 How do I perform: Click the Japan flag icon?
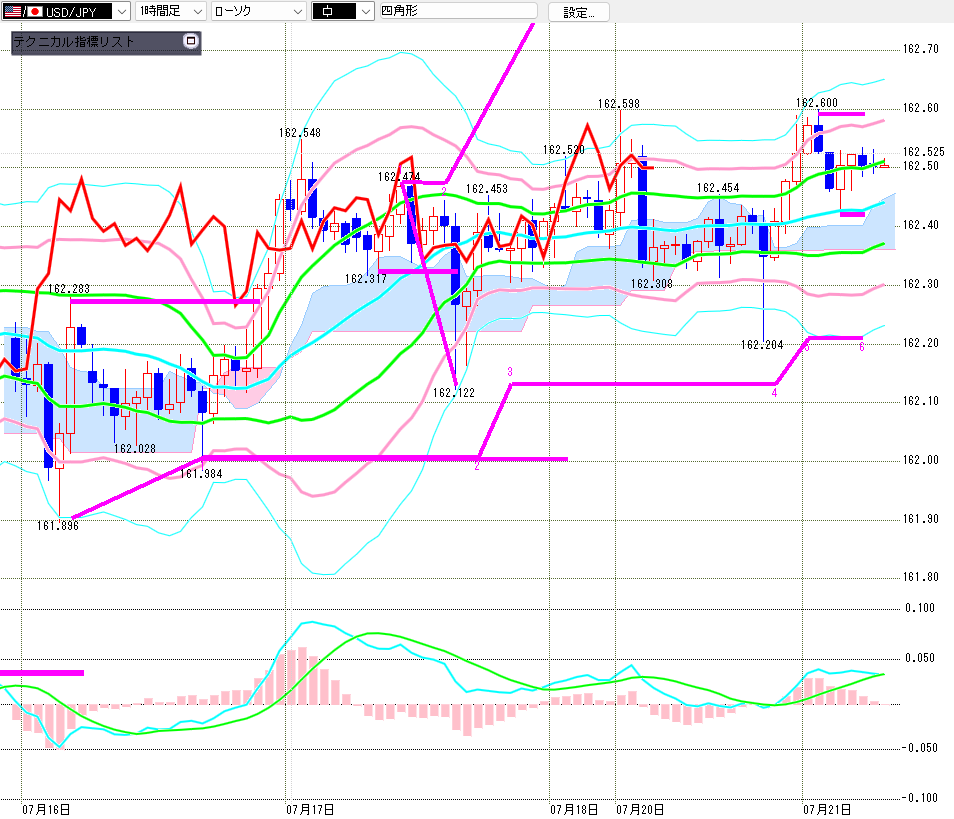[35, 11]
